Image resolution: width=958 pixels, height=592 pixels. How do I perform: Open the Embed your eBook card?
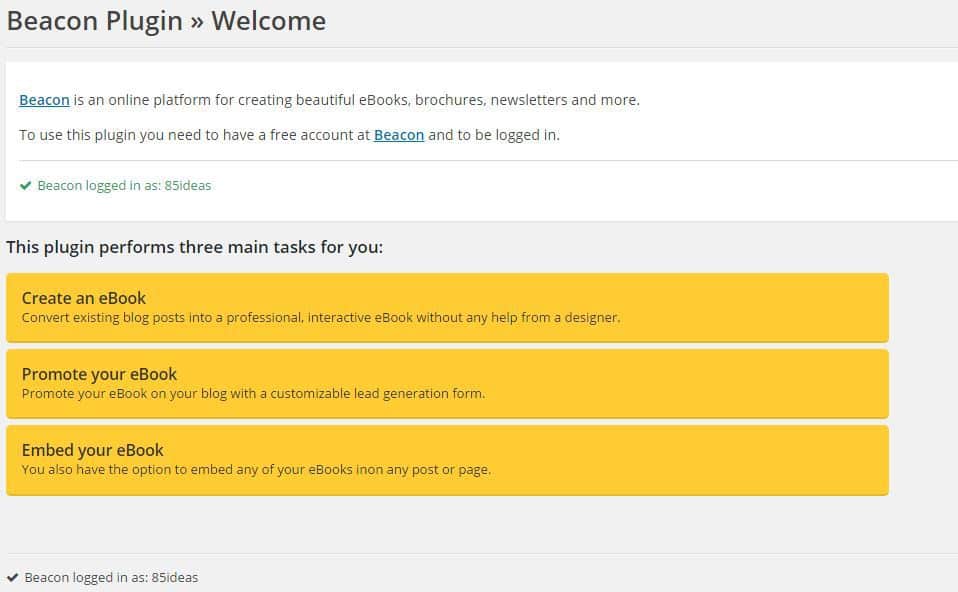tap(447, 460)
